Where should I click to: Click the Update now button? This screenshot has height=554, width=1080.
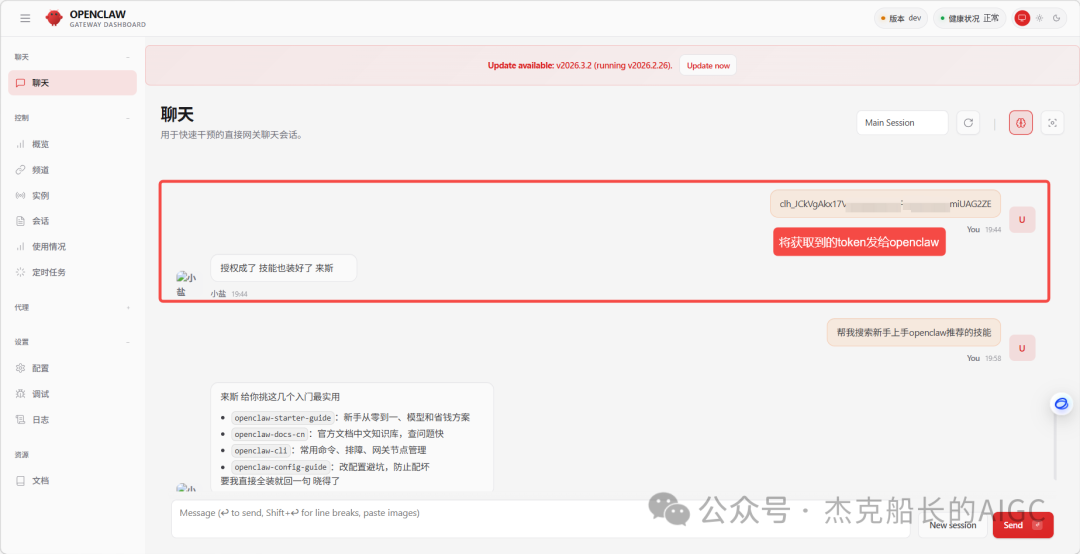pos(708,65)
